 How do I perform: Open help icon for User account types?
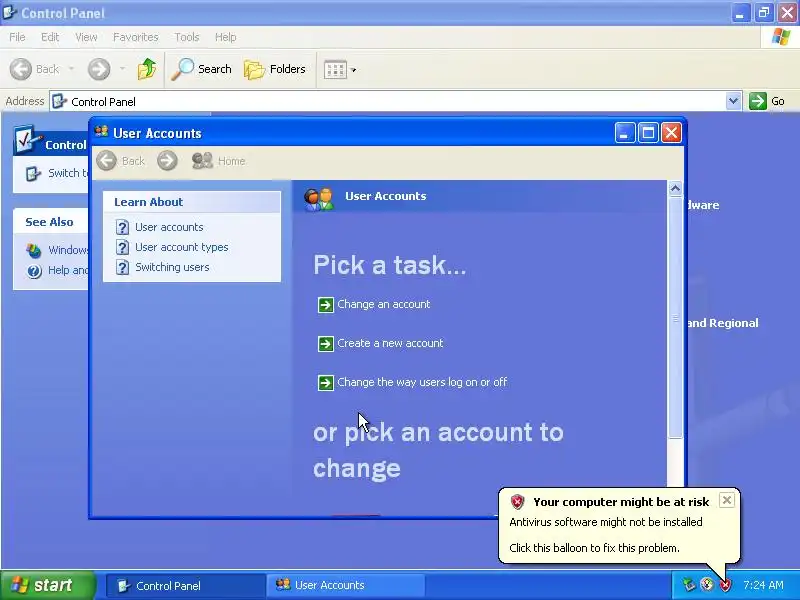click(x=122, y=247)
